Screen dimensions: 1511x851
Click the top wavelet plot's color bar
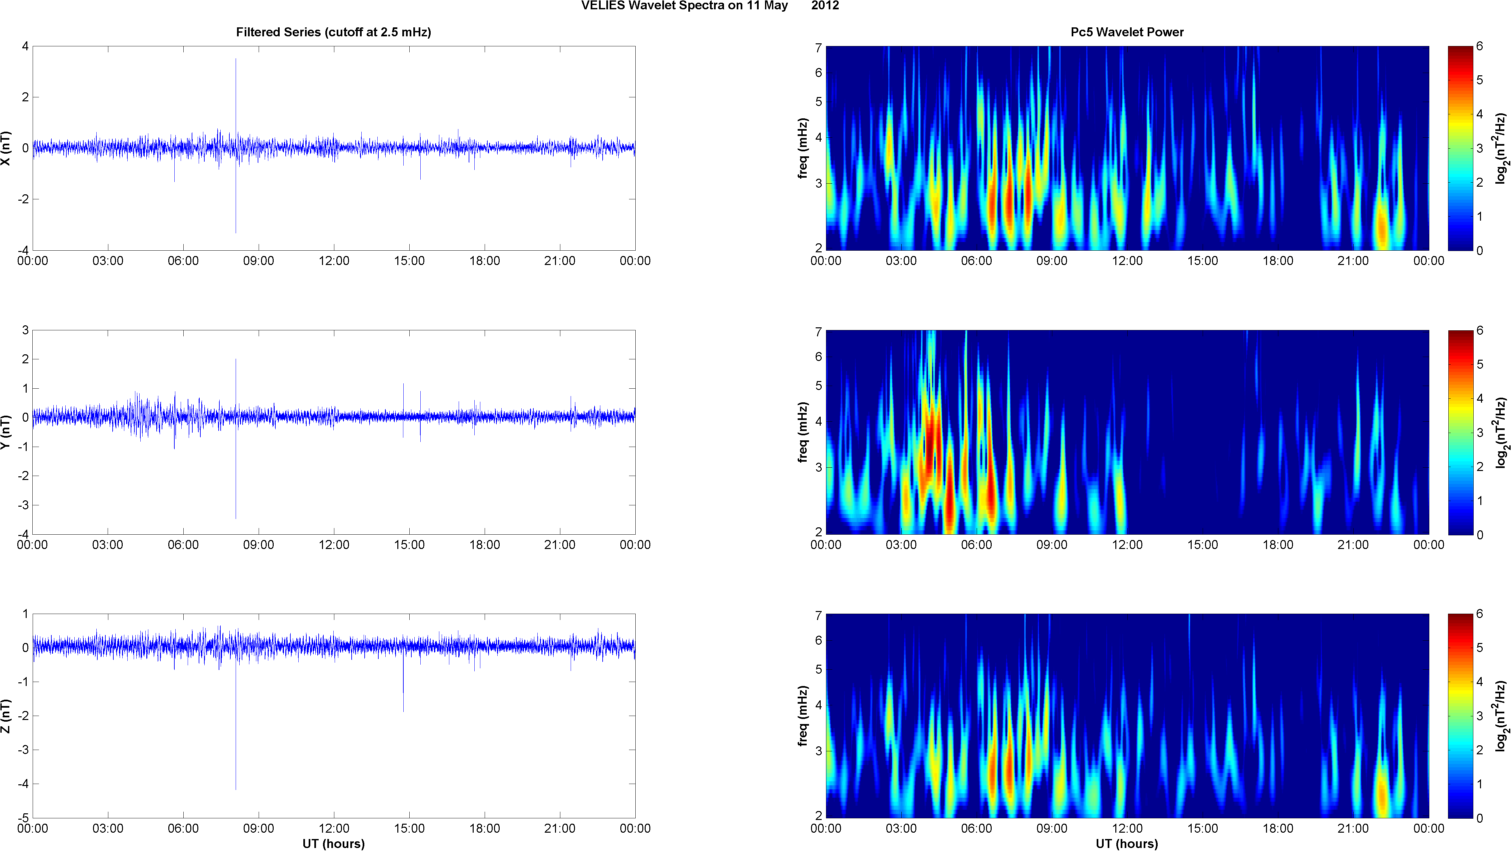tap(1460, 148)
